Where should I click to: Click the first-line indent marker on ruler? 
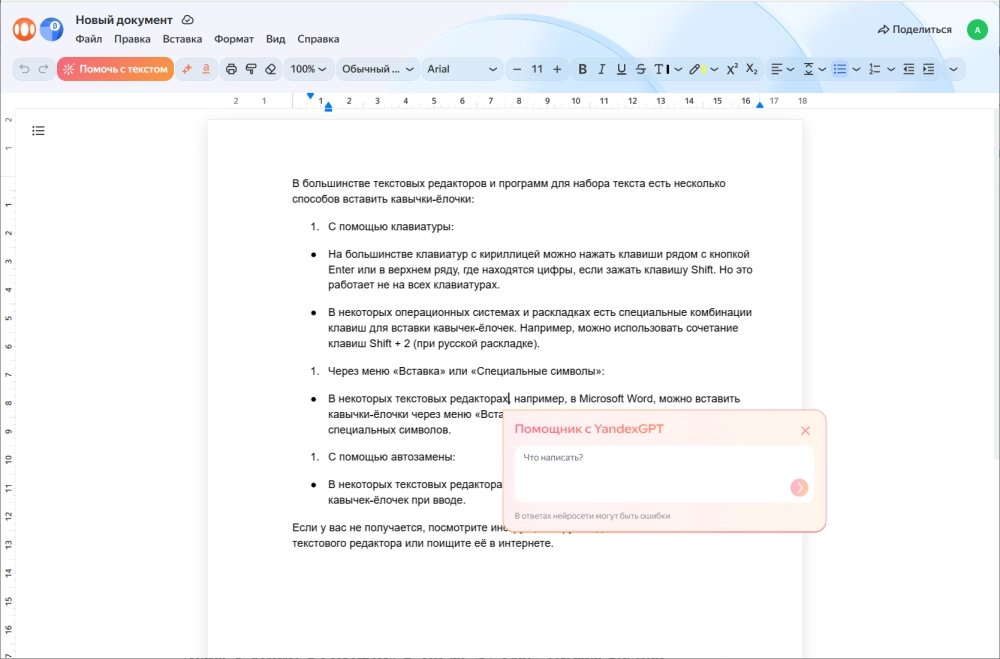310,96
